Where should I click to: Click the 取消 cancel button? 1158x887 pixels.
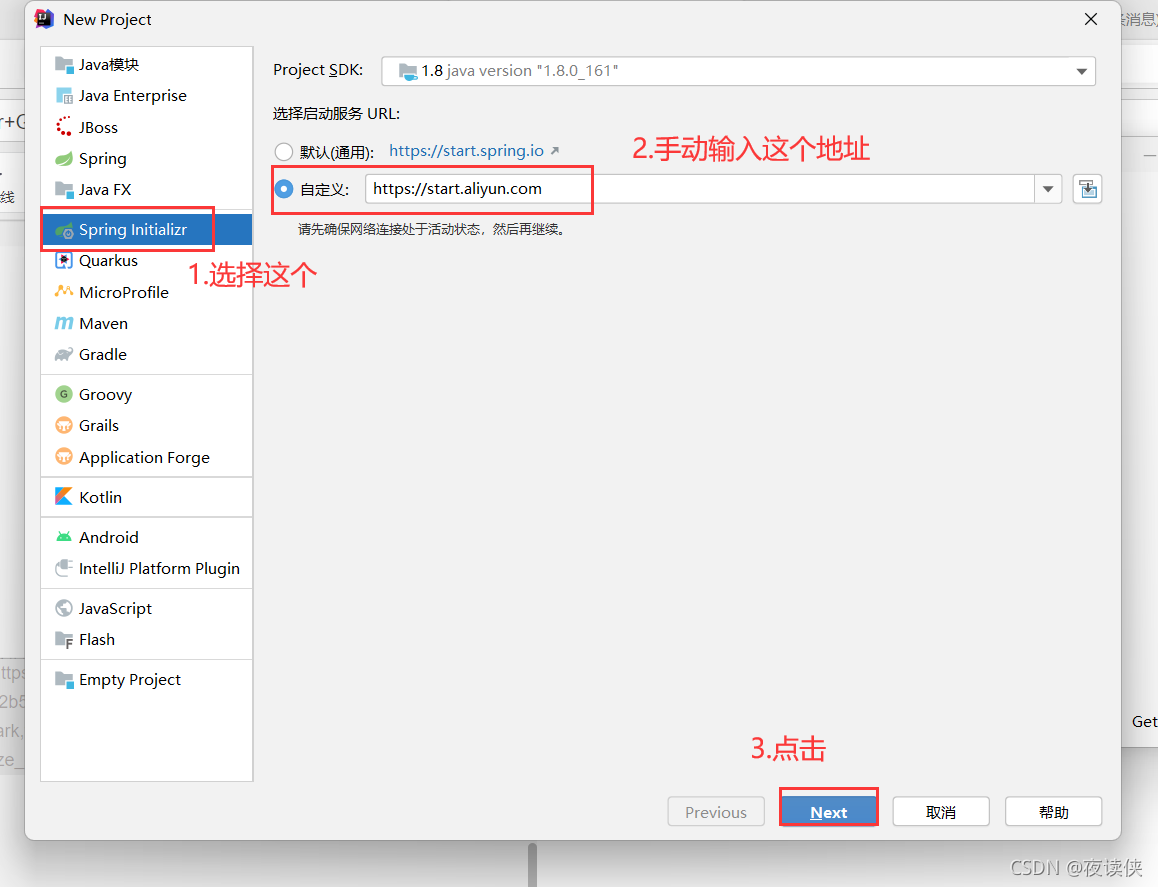coord(941,812)
